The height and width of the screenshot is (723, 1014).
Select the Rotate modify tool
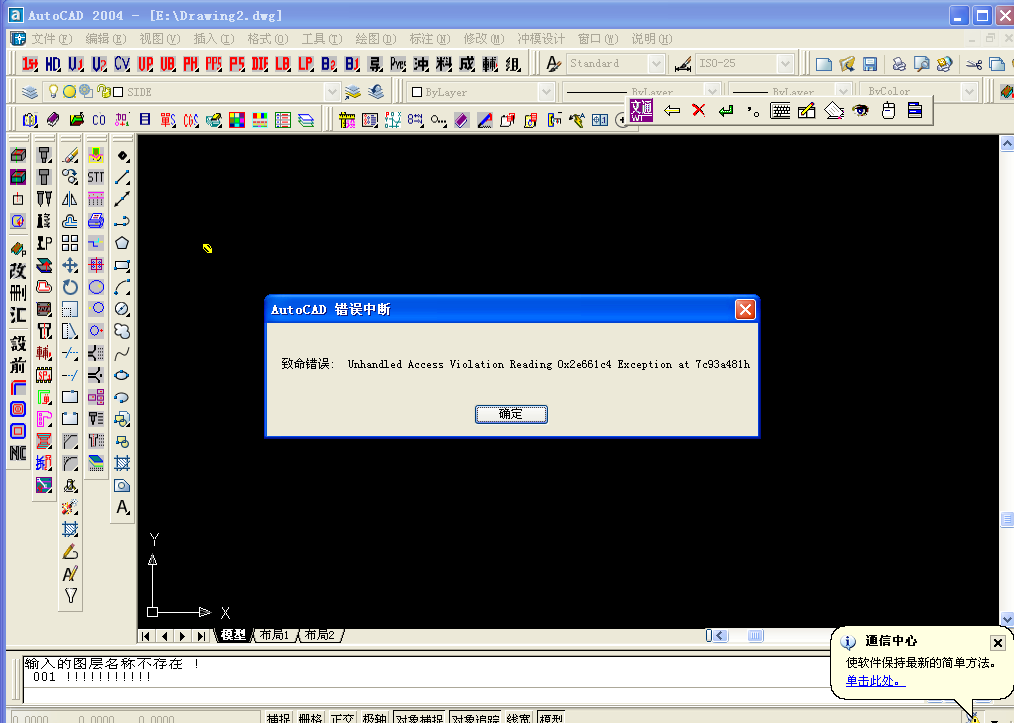tap(70, 287)
